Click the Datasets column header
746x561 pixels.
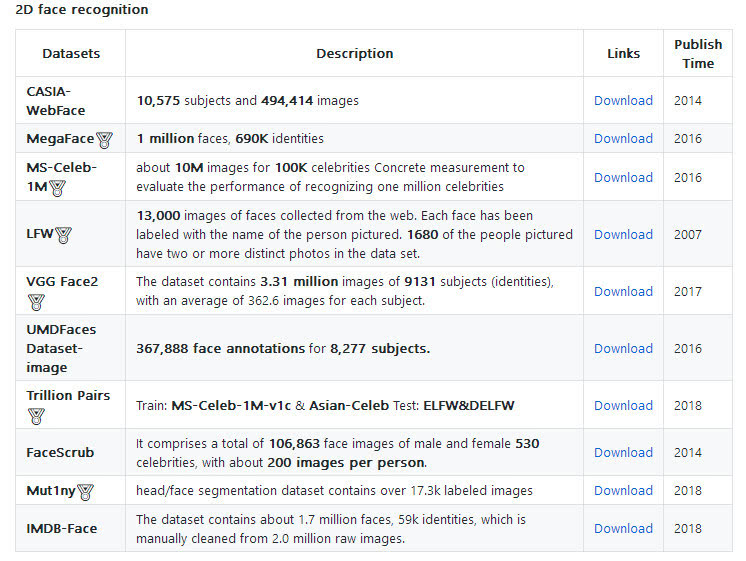point(71,54)
